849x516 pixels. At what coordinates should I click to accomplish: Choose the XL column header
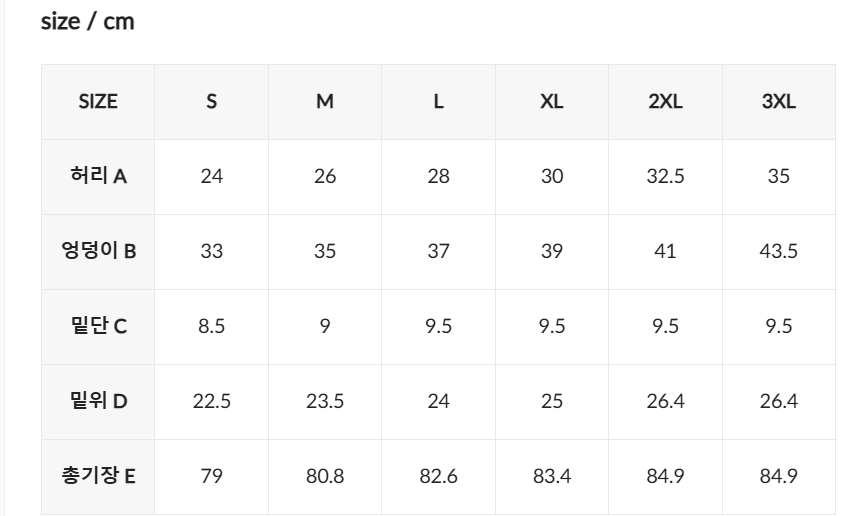point(552,101)
